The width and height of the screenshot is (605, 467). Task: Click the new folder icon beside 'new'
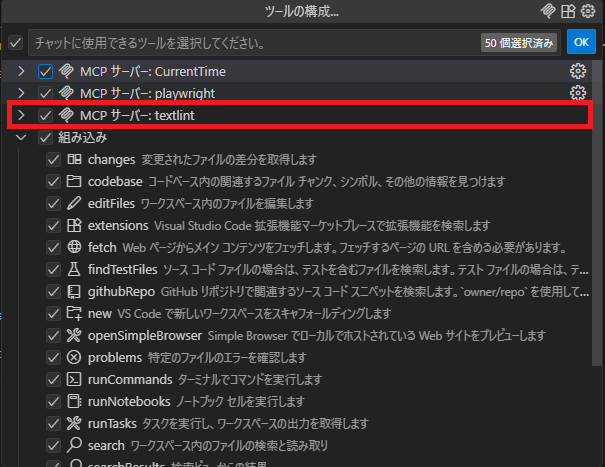(74, 313)
